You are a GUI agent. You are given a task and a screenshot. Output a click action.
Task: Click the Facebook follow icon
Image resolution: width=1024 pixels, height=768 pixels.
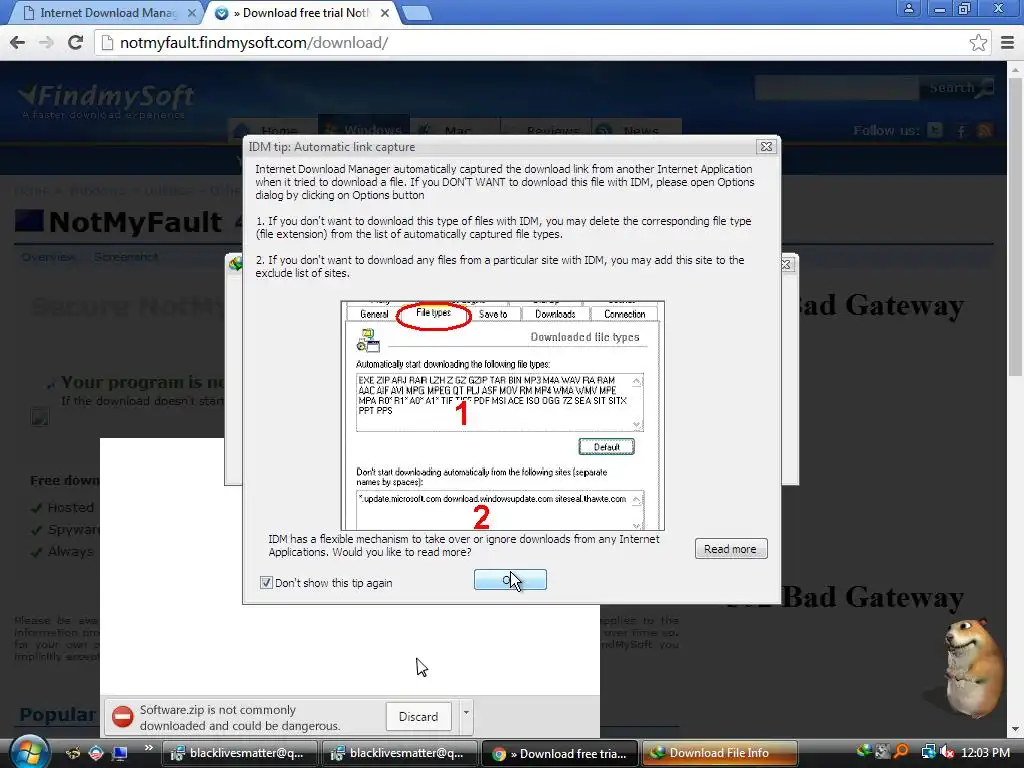(x=961, y=131)
